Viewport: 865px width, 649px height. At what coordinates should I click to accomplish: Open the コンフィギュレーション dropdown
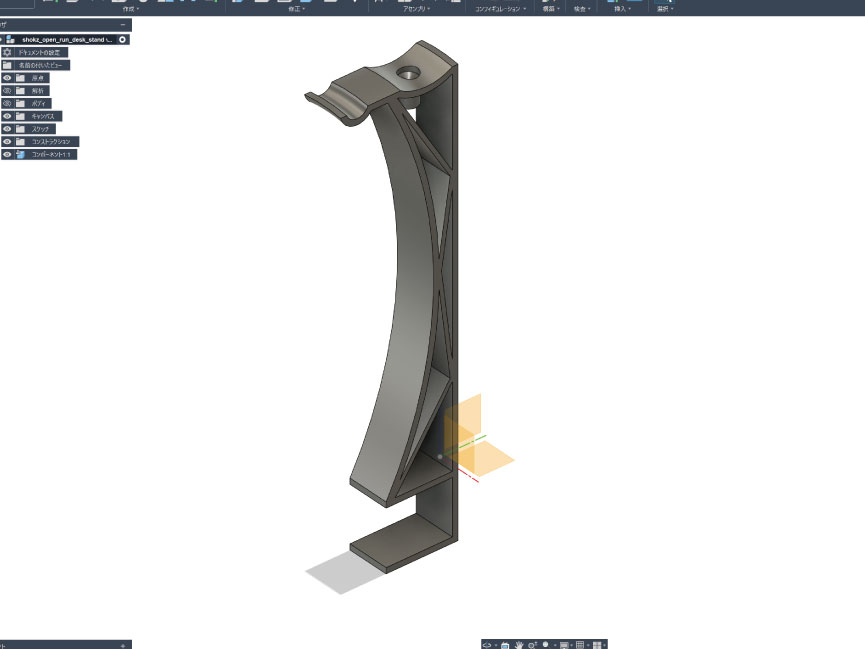point(500,9)
